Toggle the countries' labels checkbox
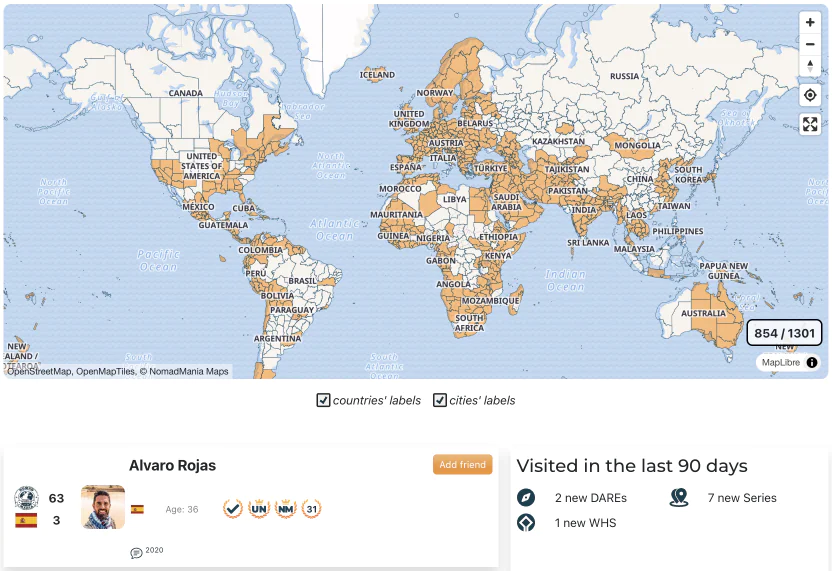 (323, 401)
